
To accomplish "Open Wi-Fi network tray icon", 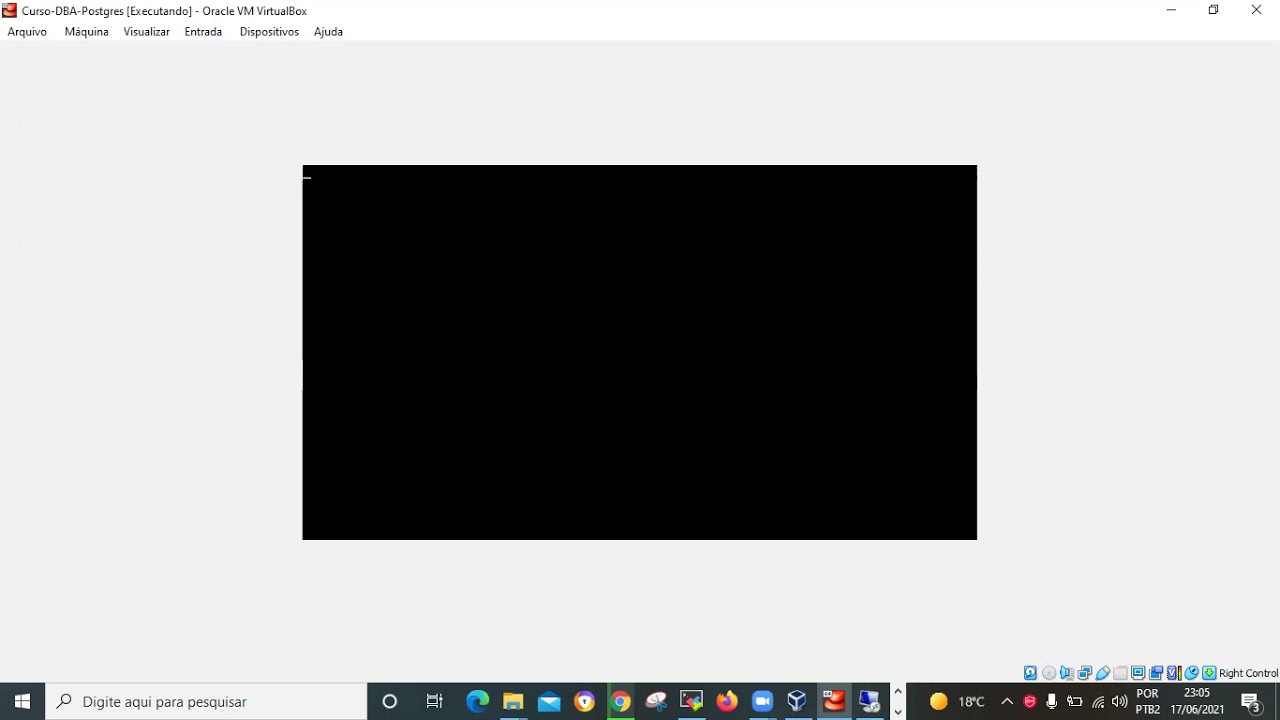I will pos(1098,701).
